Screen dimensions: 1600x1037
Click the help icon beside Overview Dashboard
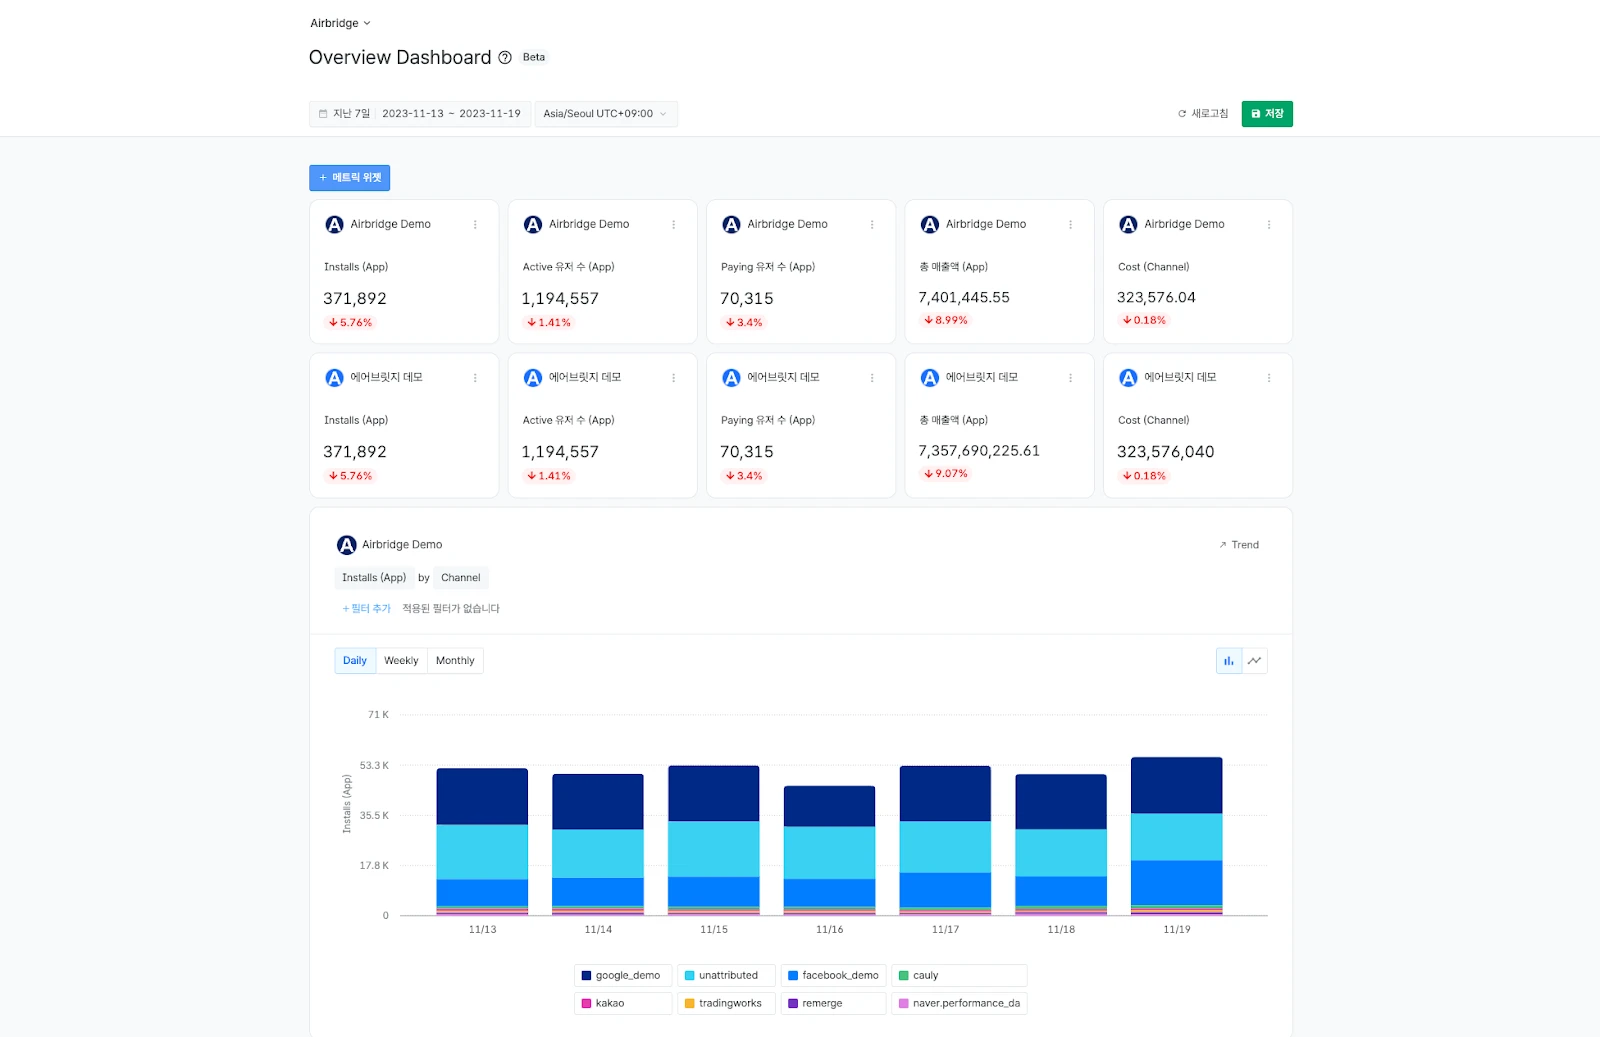pos(505,58)
